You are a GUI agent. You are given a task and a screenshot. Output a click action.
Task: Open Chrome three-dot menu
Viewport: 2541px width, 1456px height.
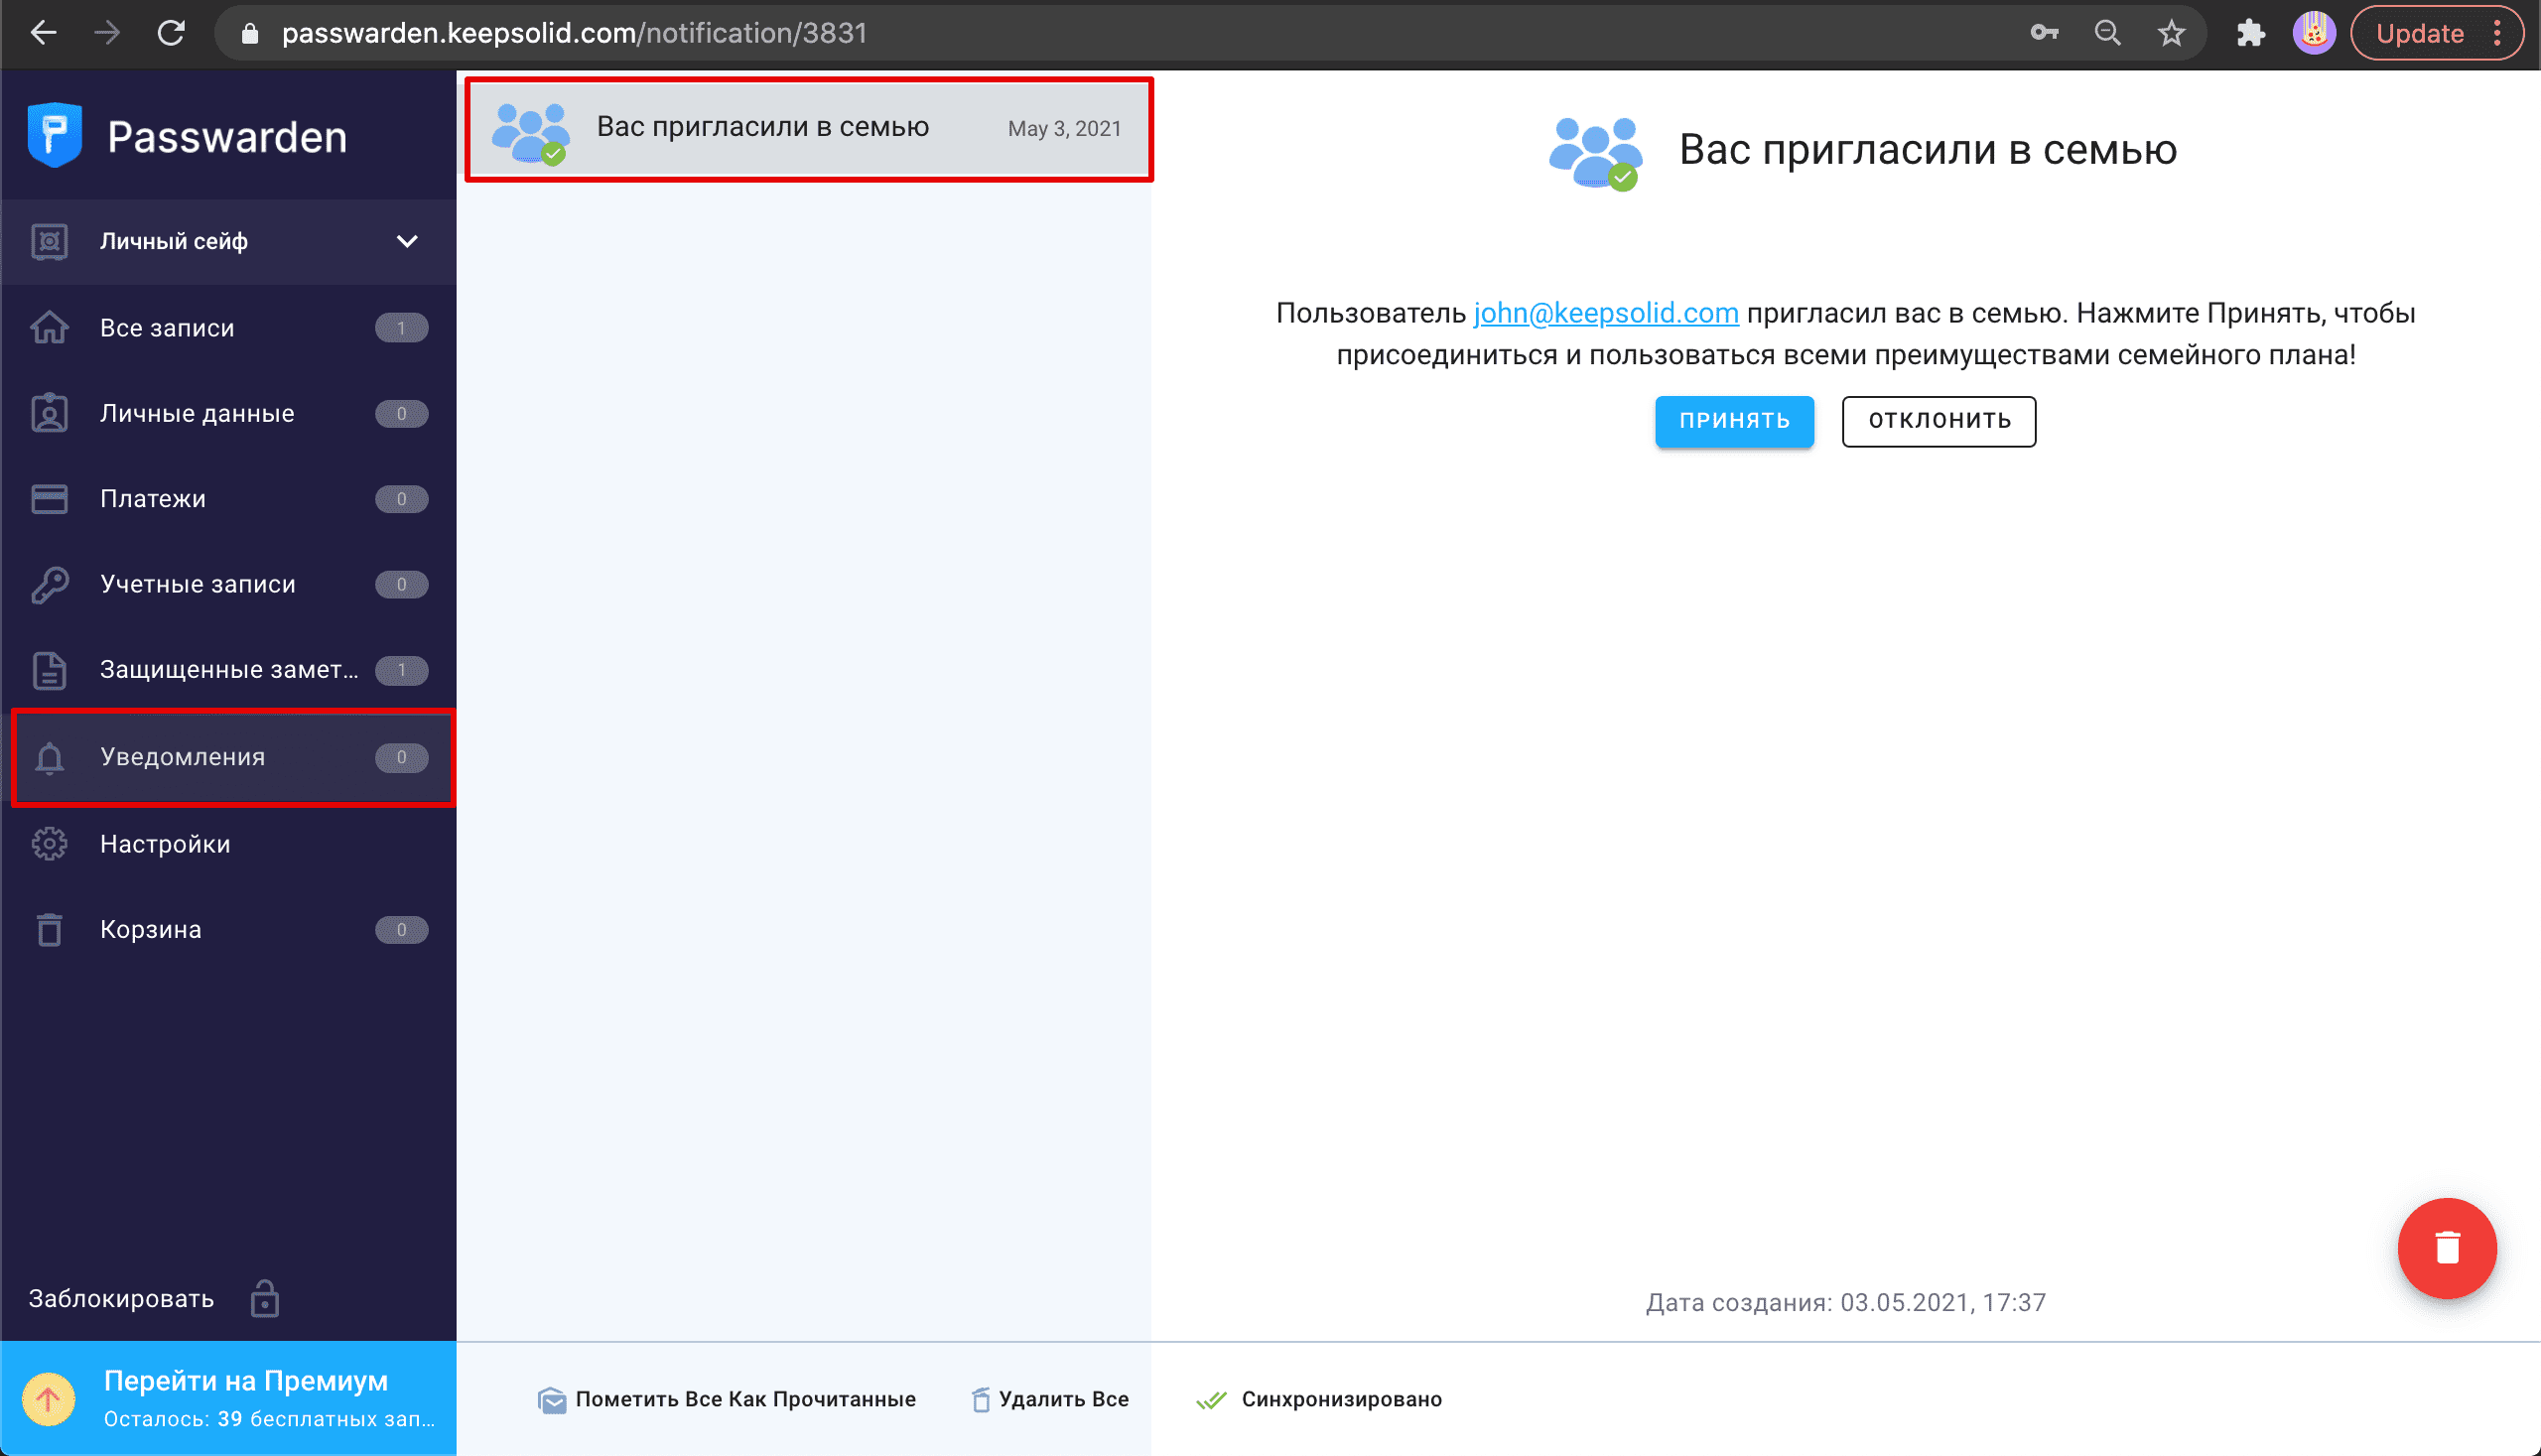(x=2498, y=33)
